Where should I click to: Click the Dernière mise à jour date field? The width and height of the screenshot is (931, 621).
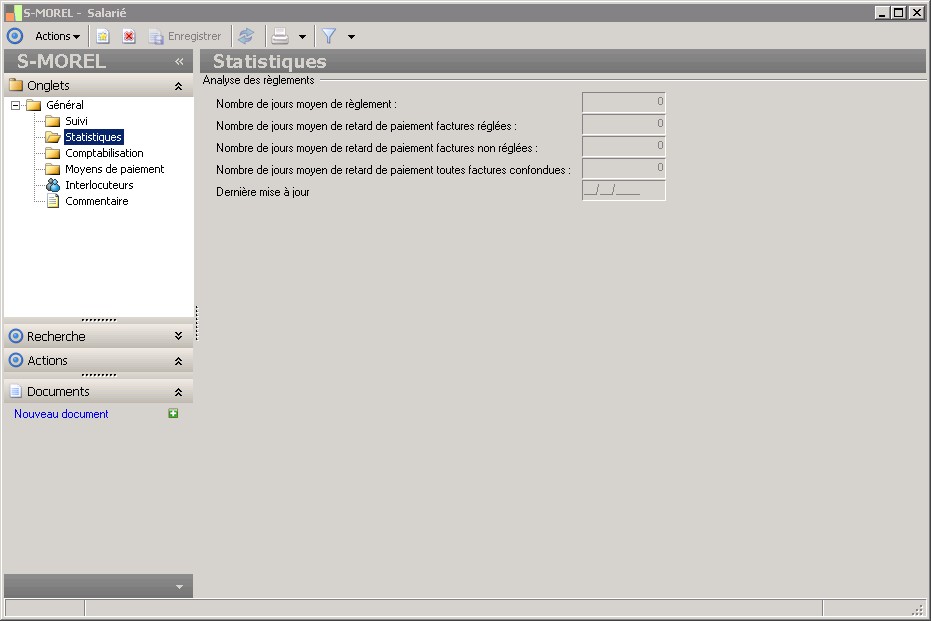(623, 191)
